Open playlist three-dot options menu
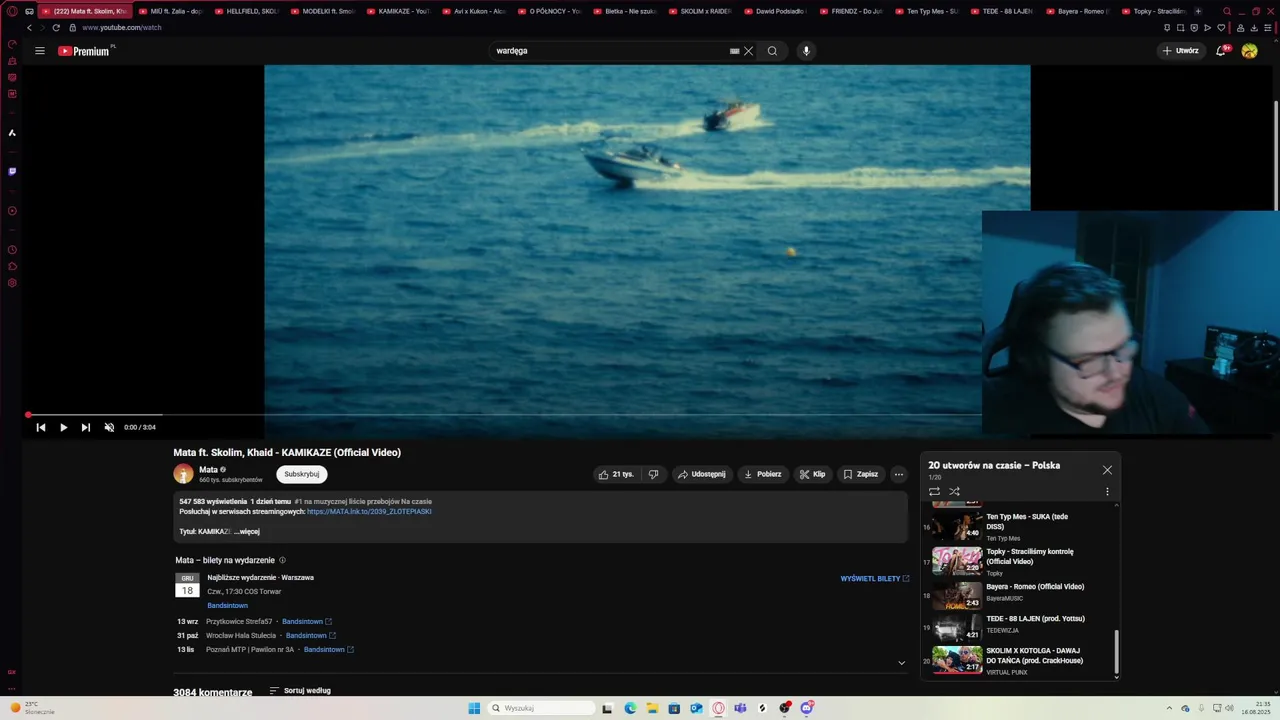1280x720 pixels. [1107, 491]
